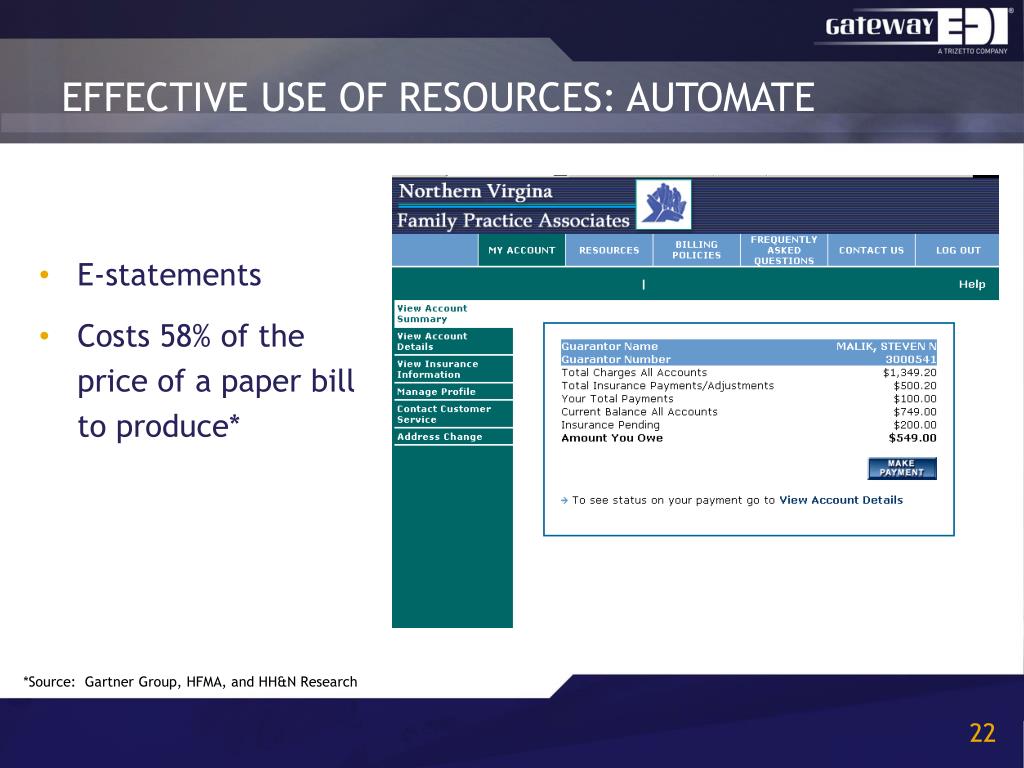Click the Insurance Pending label

pyautogui.click(x=610, y=425)
